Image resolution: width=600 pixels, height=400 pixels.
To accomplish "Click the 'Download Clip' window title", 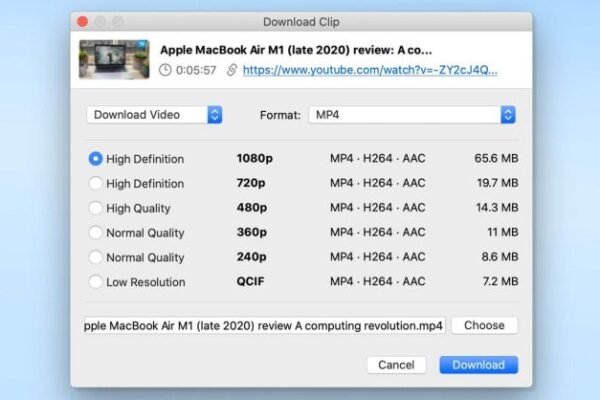I will point(301,22).
